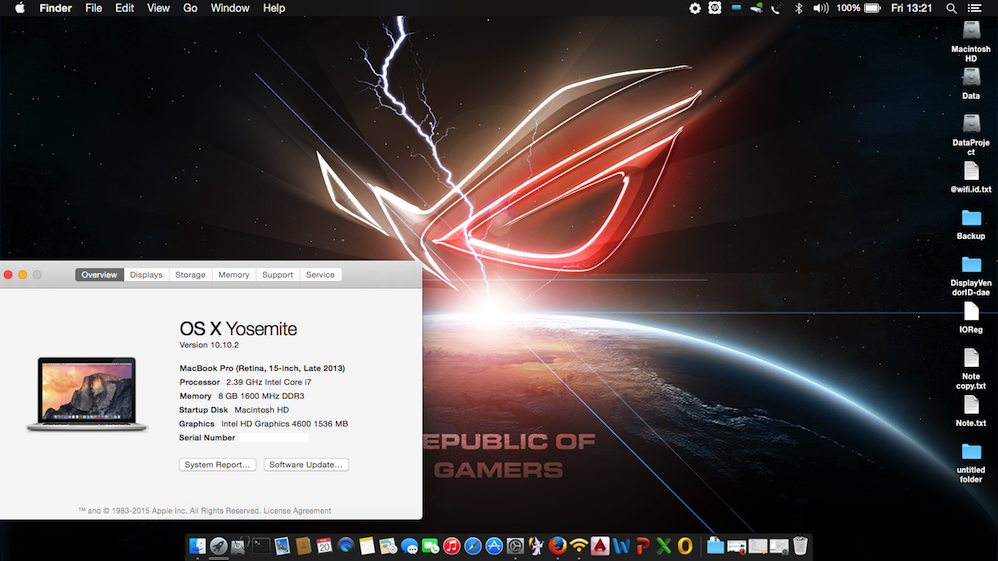This screenshot has height=561, width=998.
Task: Open the License Agreement link
Action: (x=298, y=511)
